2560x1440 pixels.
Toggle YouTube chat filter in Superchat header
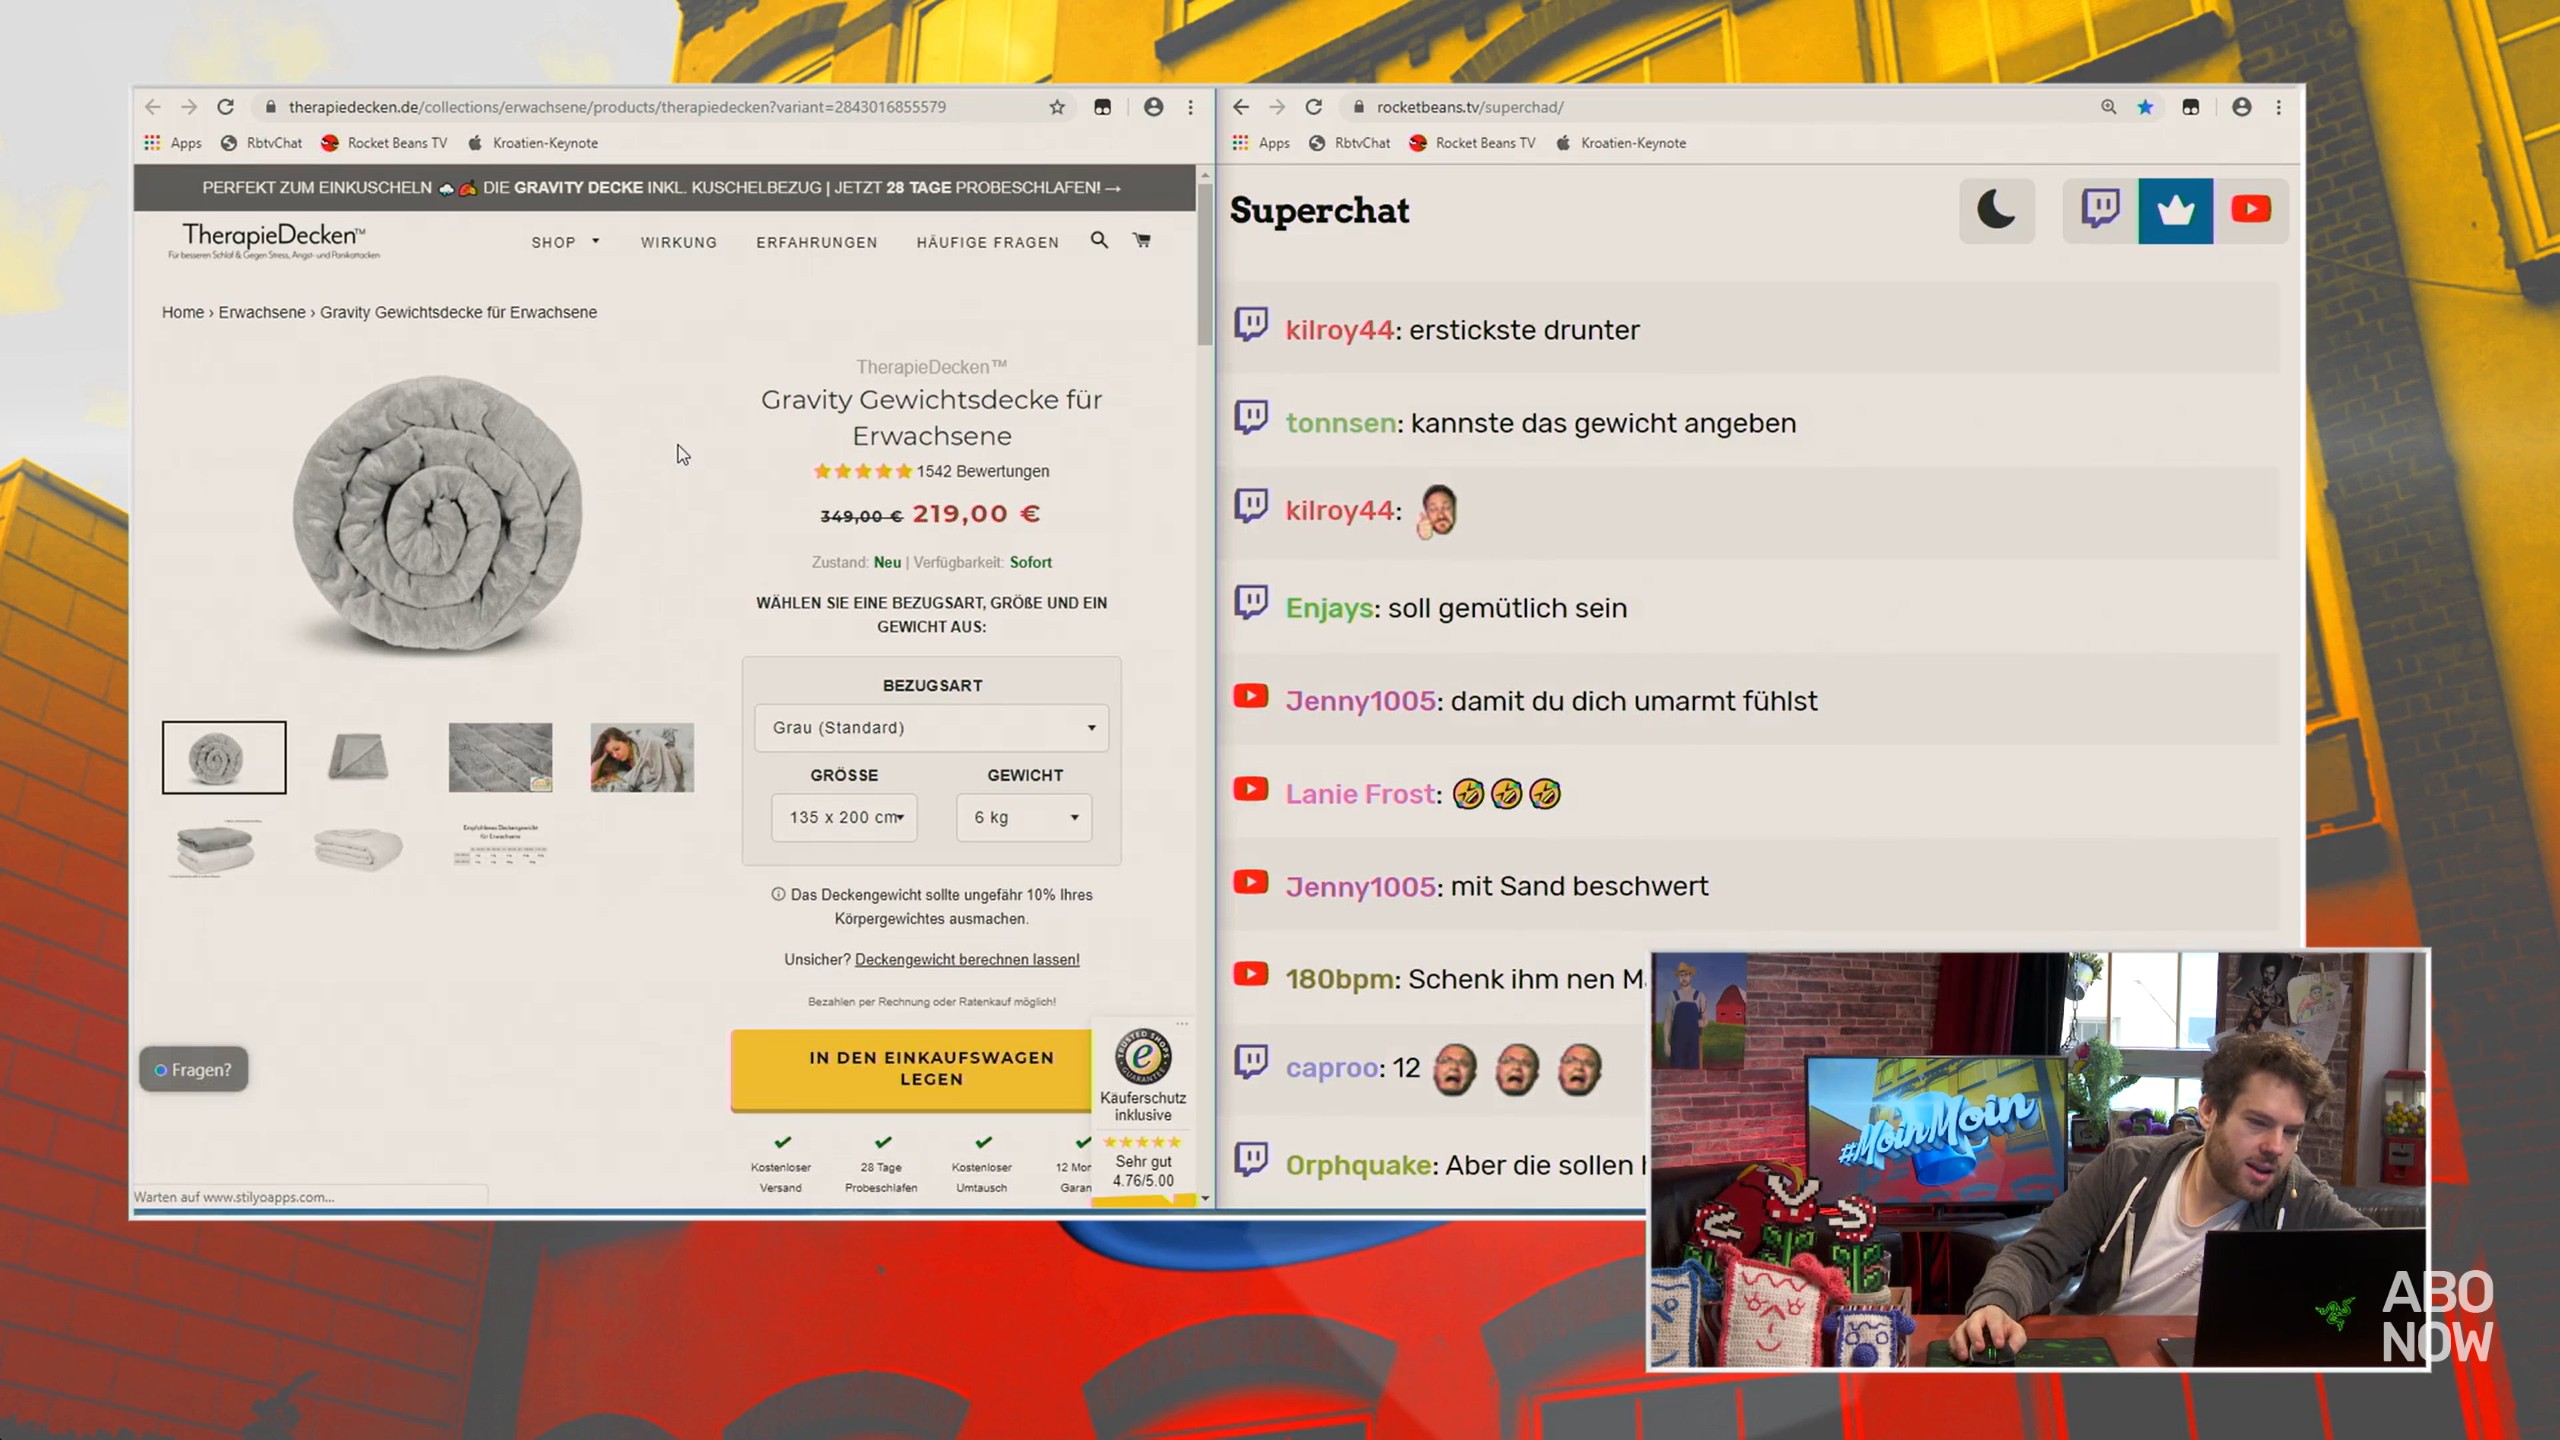(2250, 211)
